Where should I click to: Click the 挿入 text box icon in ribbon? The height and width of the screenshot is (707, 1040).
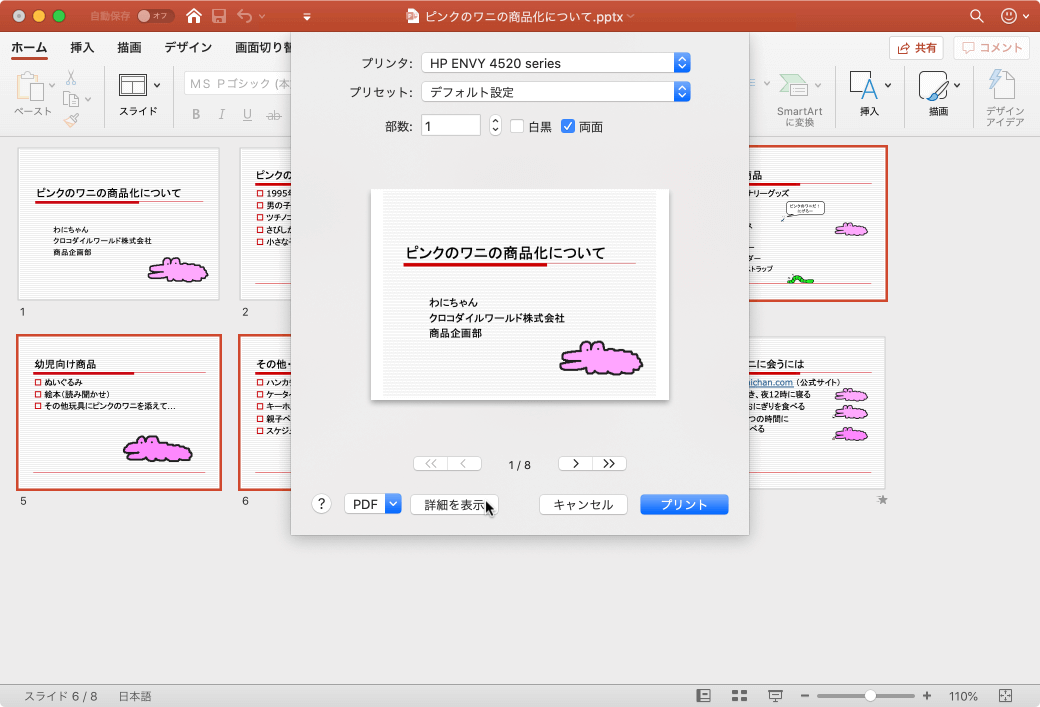(x=864, y=85)
